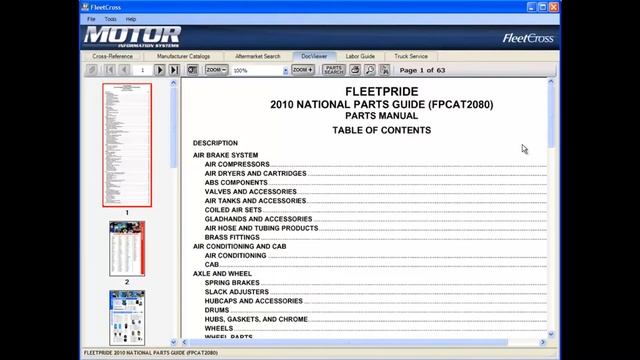Click AIR CONDITIONING AND CAB heading

click(240, 246)
